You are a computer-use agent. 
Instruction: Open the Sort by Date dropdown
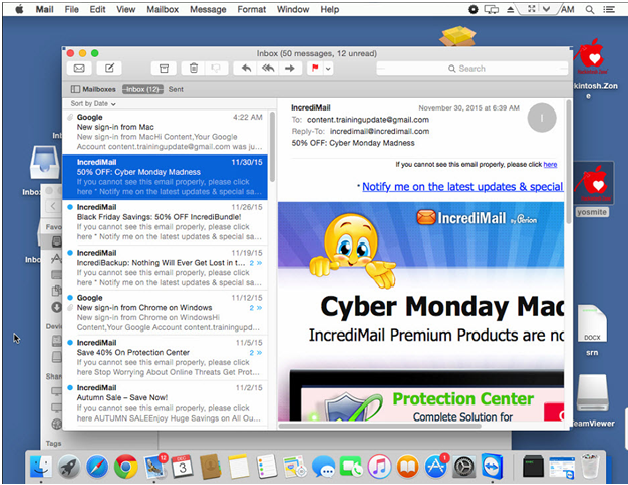pos(93,103)
